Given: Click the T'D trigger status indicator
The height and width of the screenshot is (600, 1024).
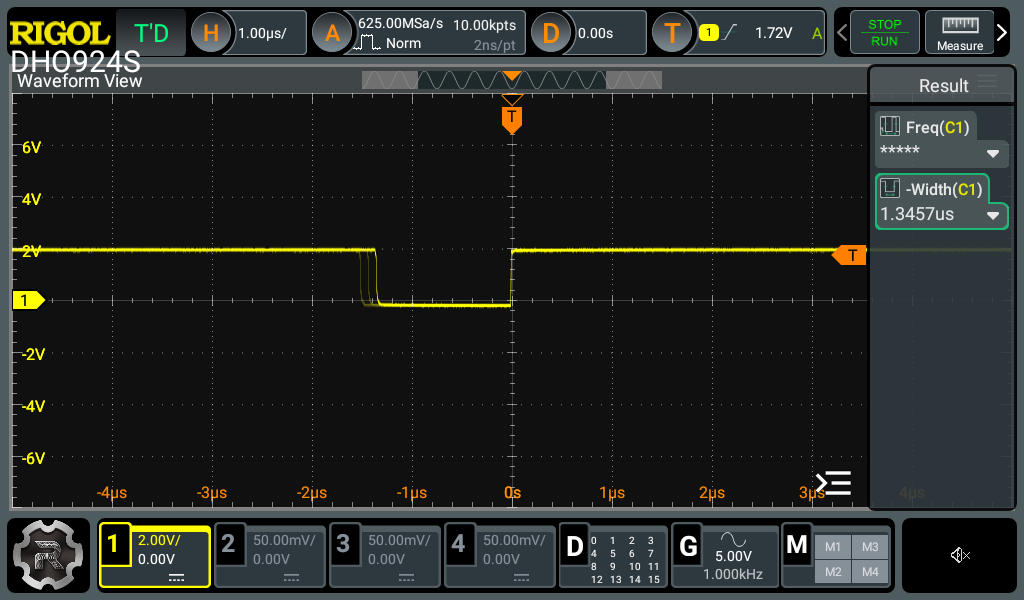Looking at the screenshot, I should coord(151,32).
